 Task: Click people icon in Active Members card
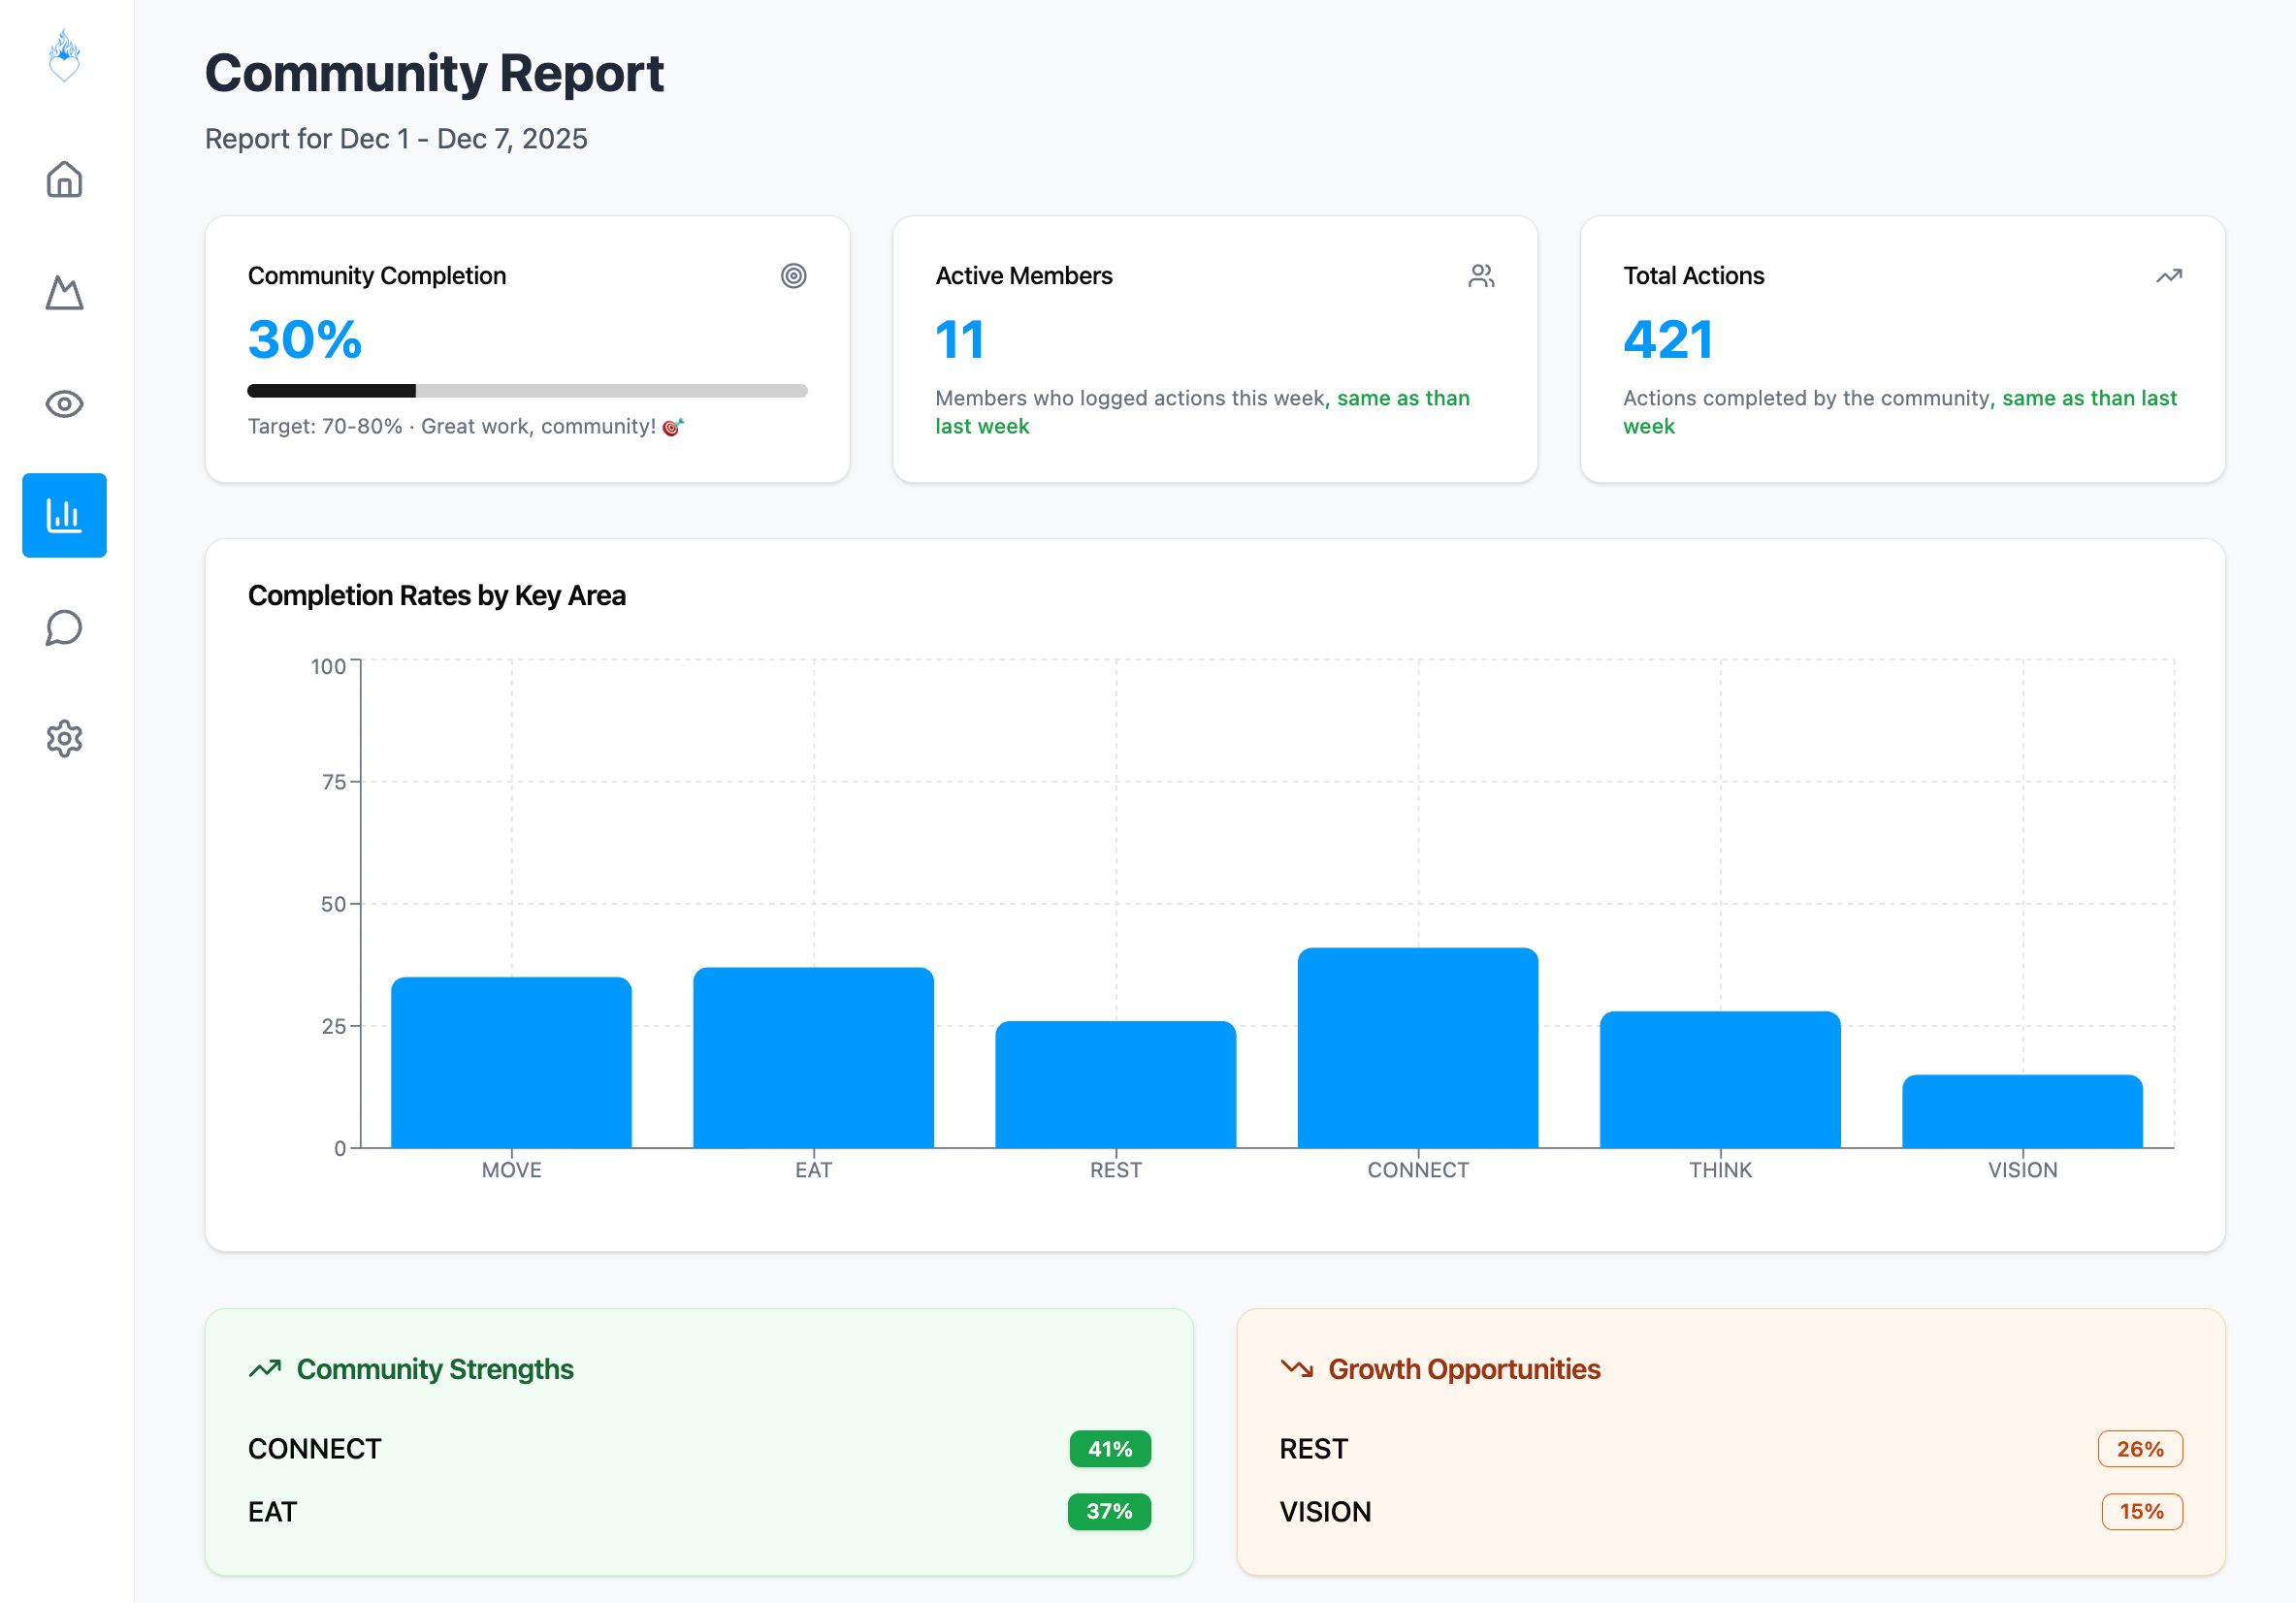tap(1481, 276)
